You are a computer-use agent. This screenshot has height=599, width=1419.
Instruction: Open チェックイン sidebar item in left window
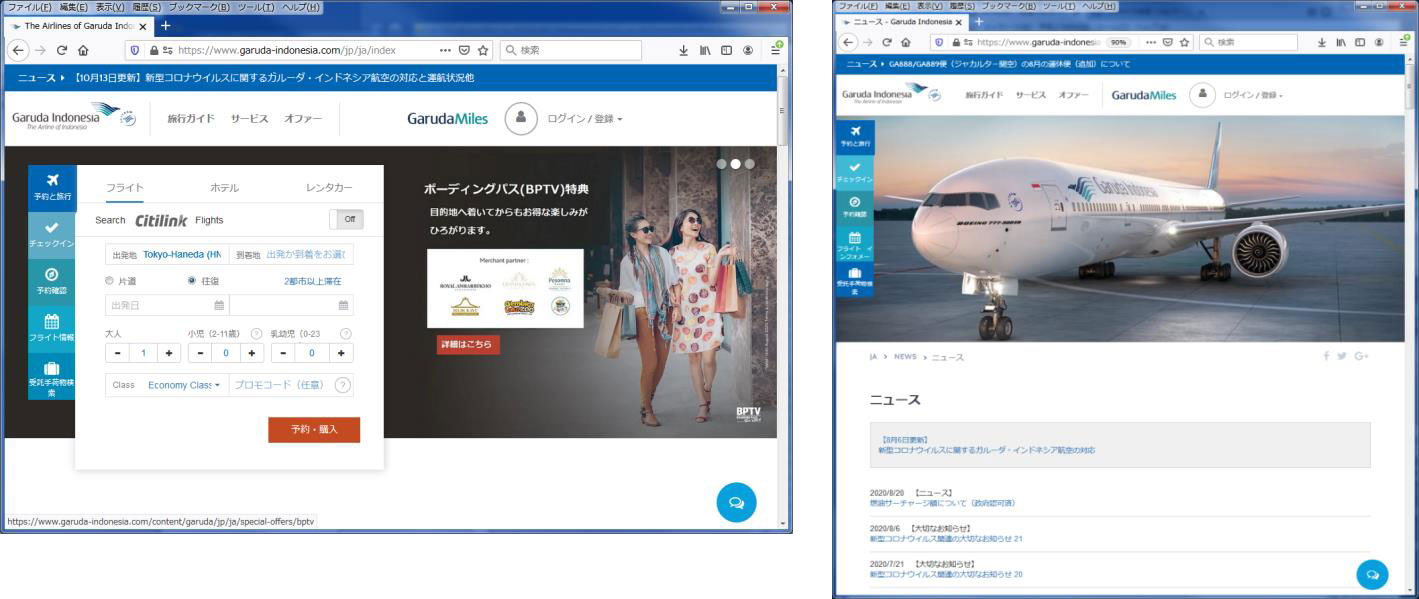pyautogui.click(x=52, y=233)
